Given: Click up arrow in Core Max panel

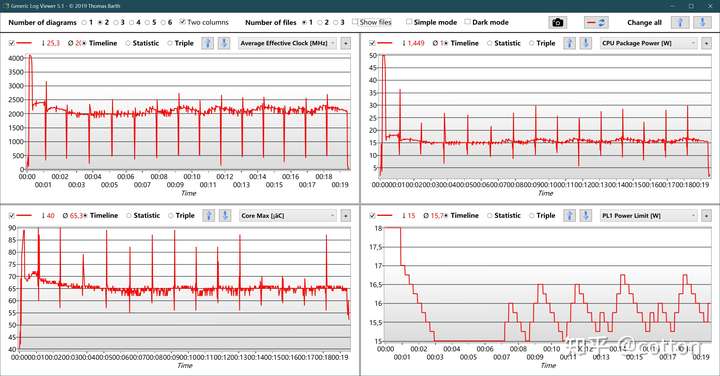Looking at the screenshot, I should point(208,215).
